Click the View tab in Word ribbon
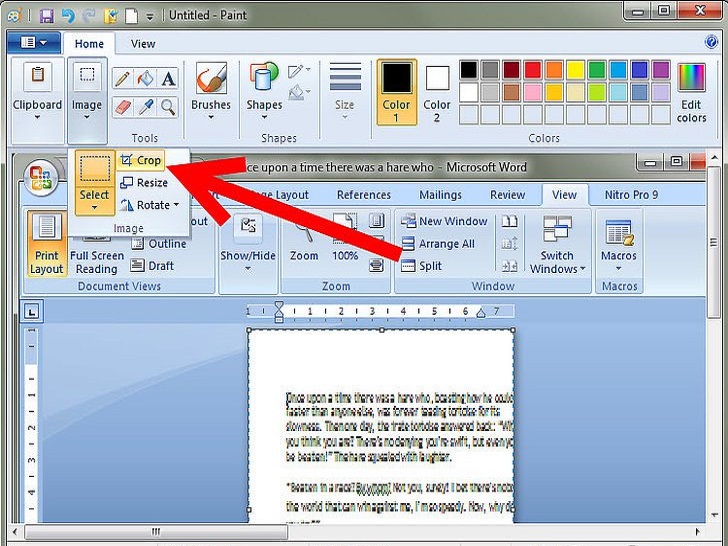 click(x=565, y=195)
